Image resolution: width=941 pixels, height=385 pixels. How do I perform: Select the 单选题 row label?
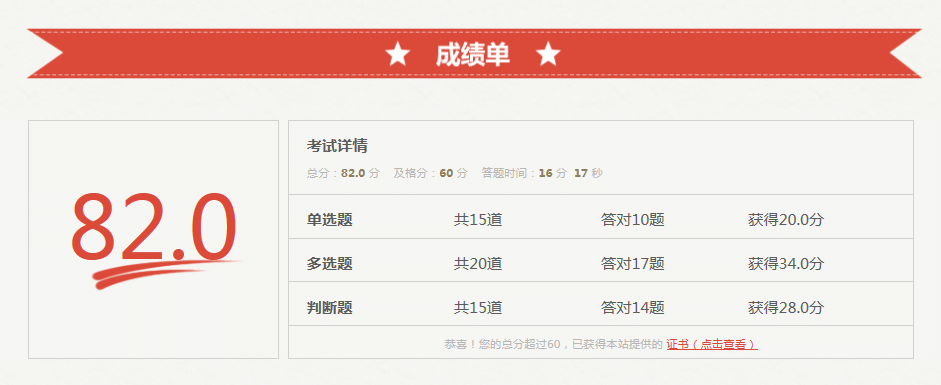[x=329, y=220]
